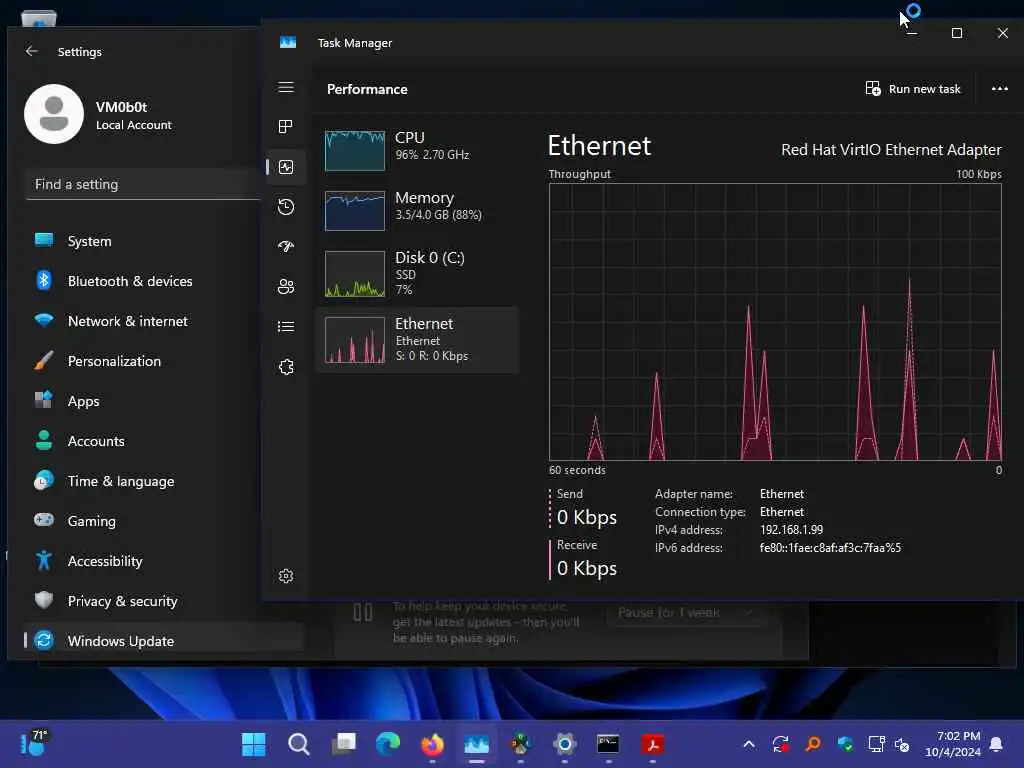Open Users page icon in Task Manager
This screenshot has width=1024, height=768.
[286, 287]
